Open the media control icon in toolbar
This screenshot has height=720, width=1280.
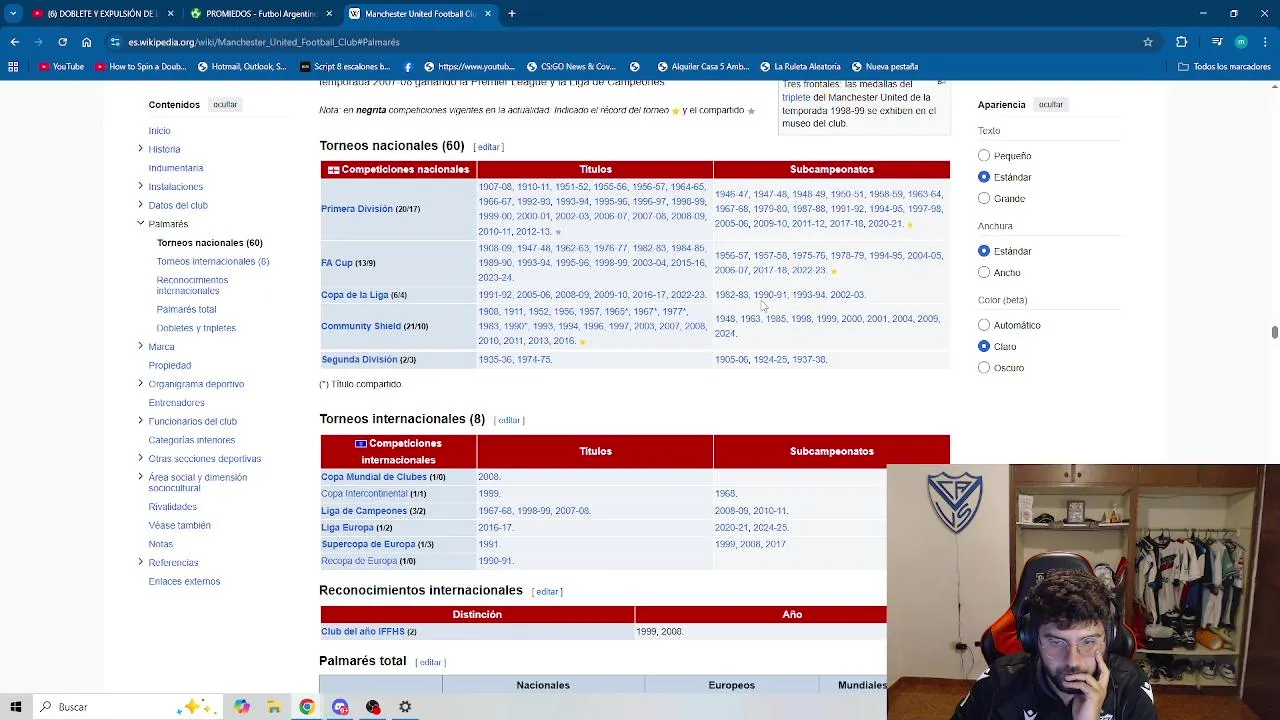click(1217, 42)
